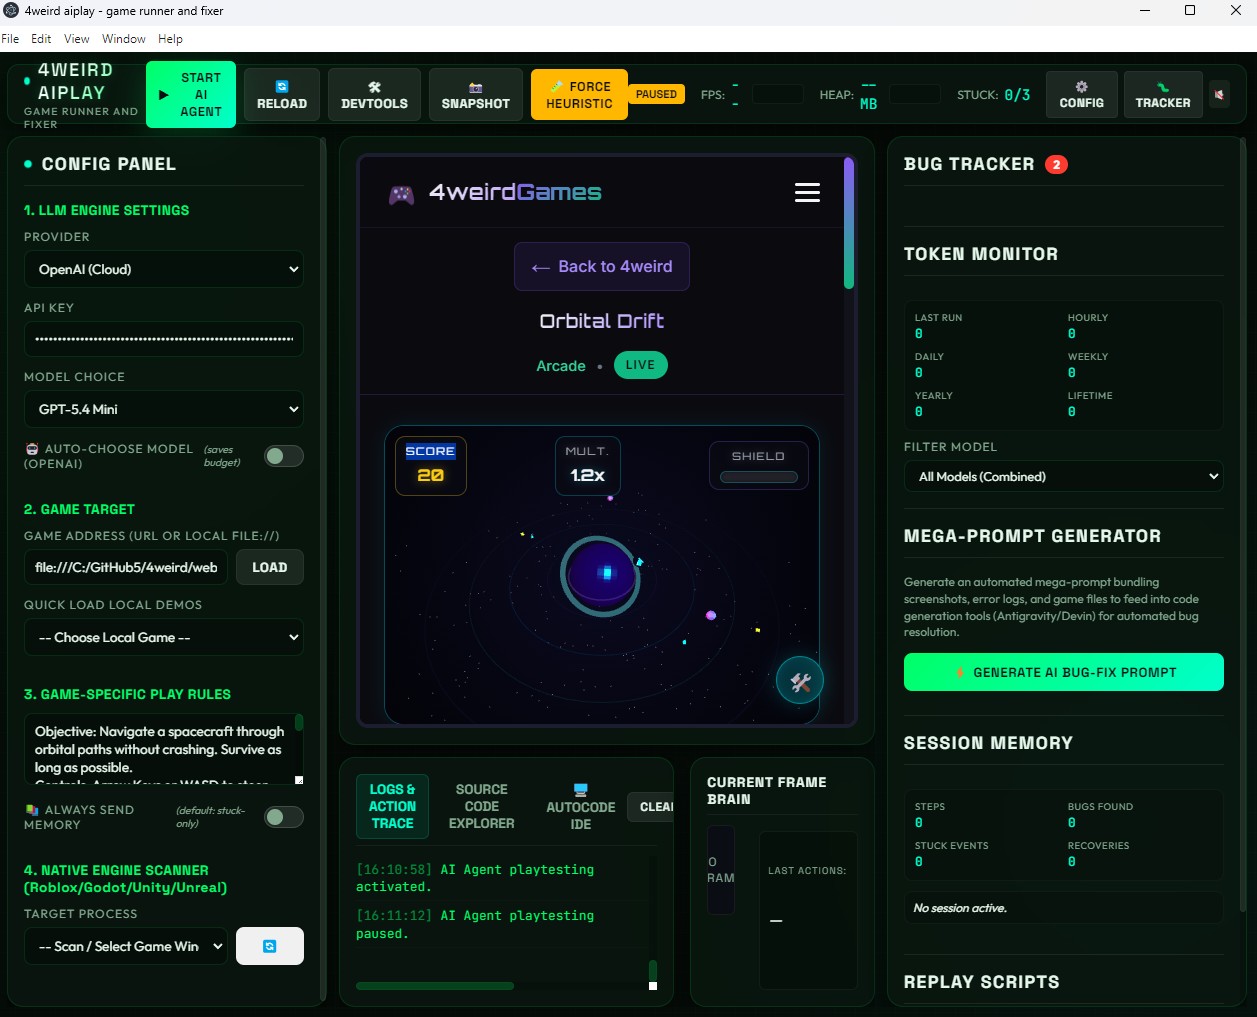The height and width of the screenshot is (1017, 1257).
Task: Open DevTools from the toolbar
Action: click(374, 94)
